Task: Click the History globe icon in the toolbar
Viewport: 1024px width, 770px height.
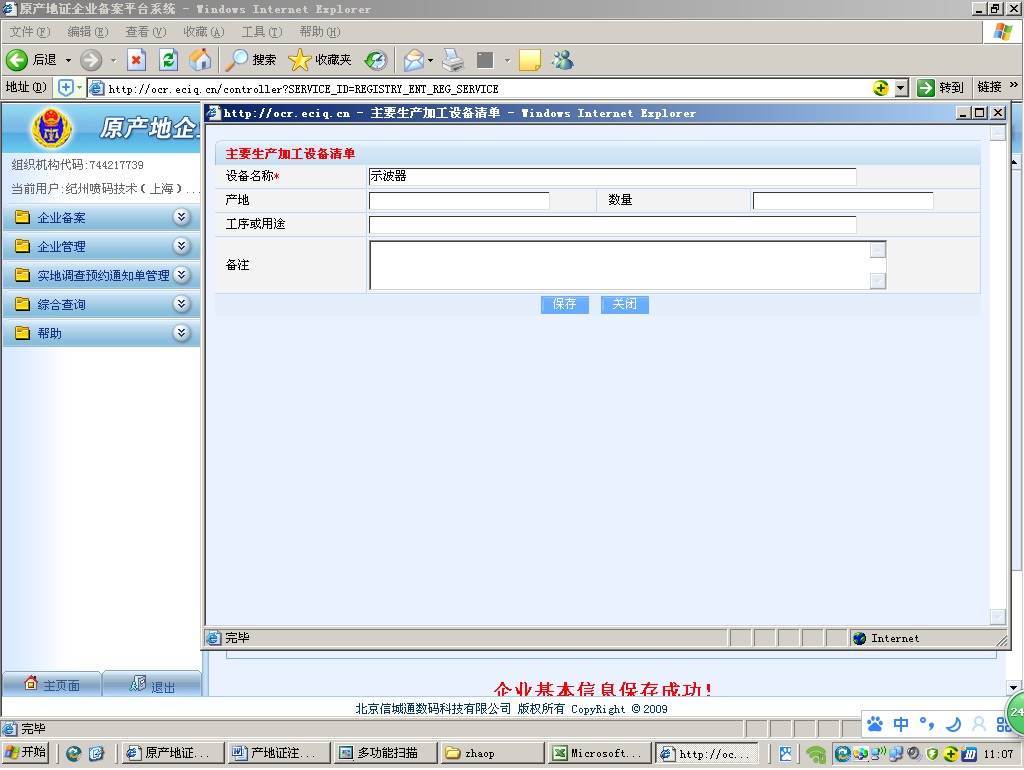Action: click(375, 60)
